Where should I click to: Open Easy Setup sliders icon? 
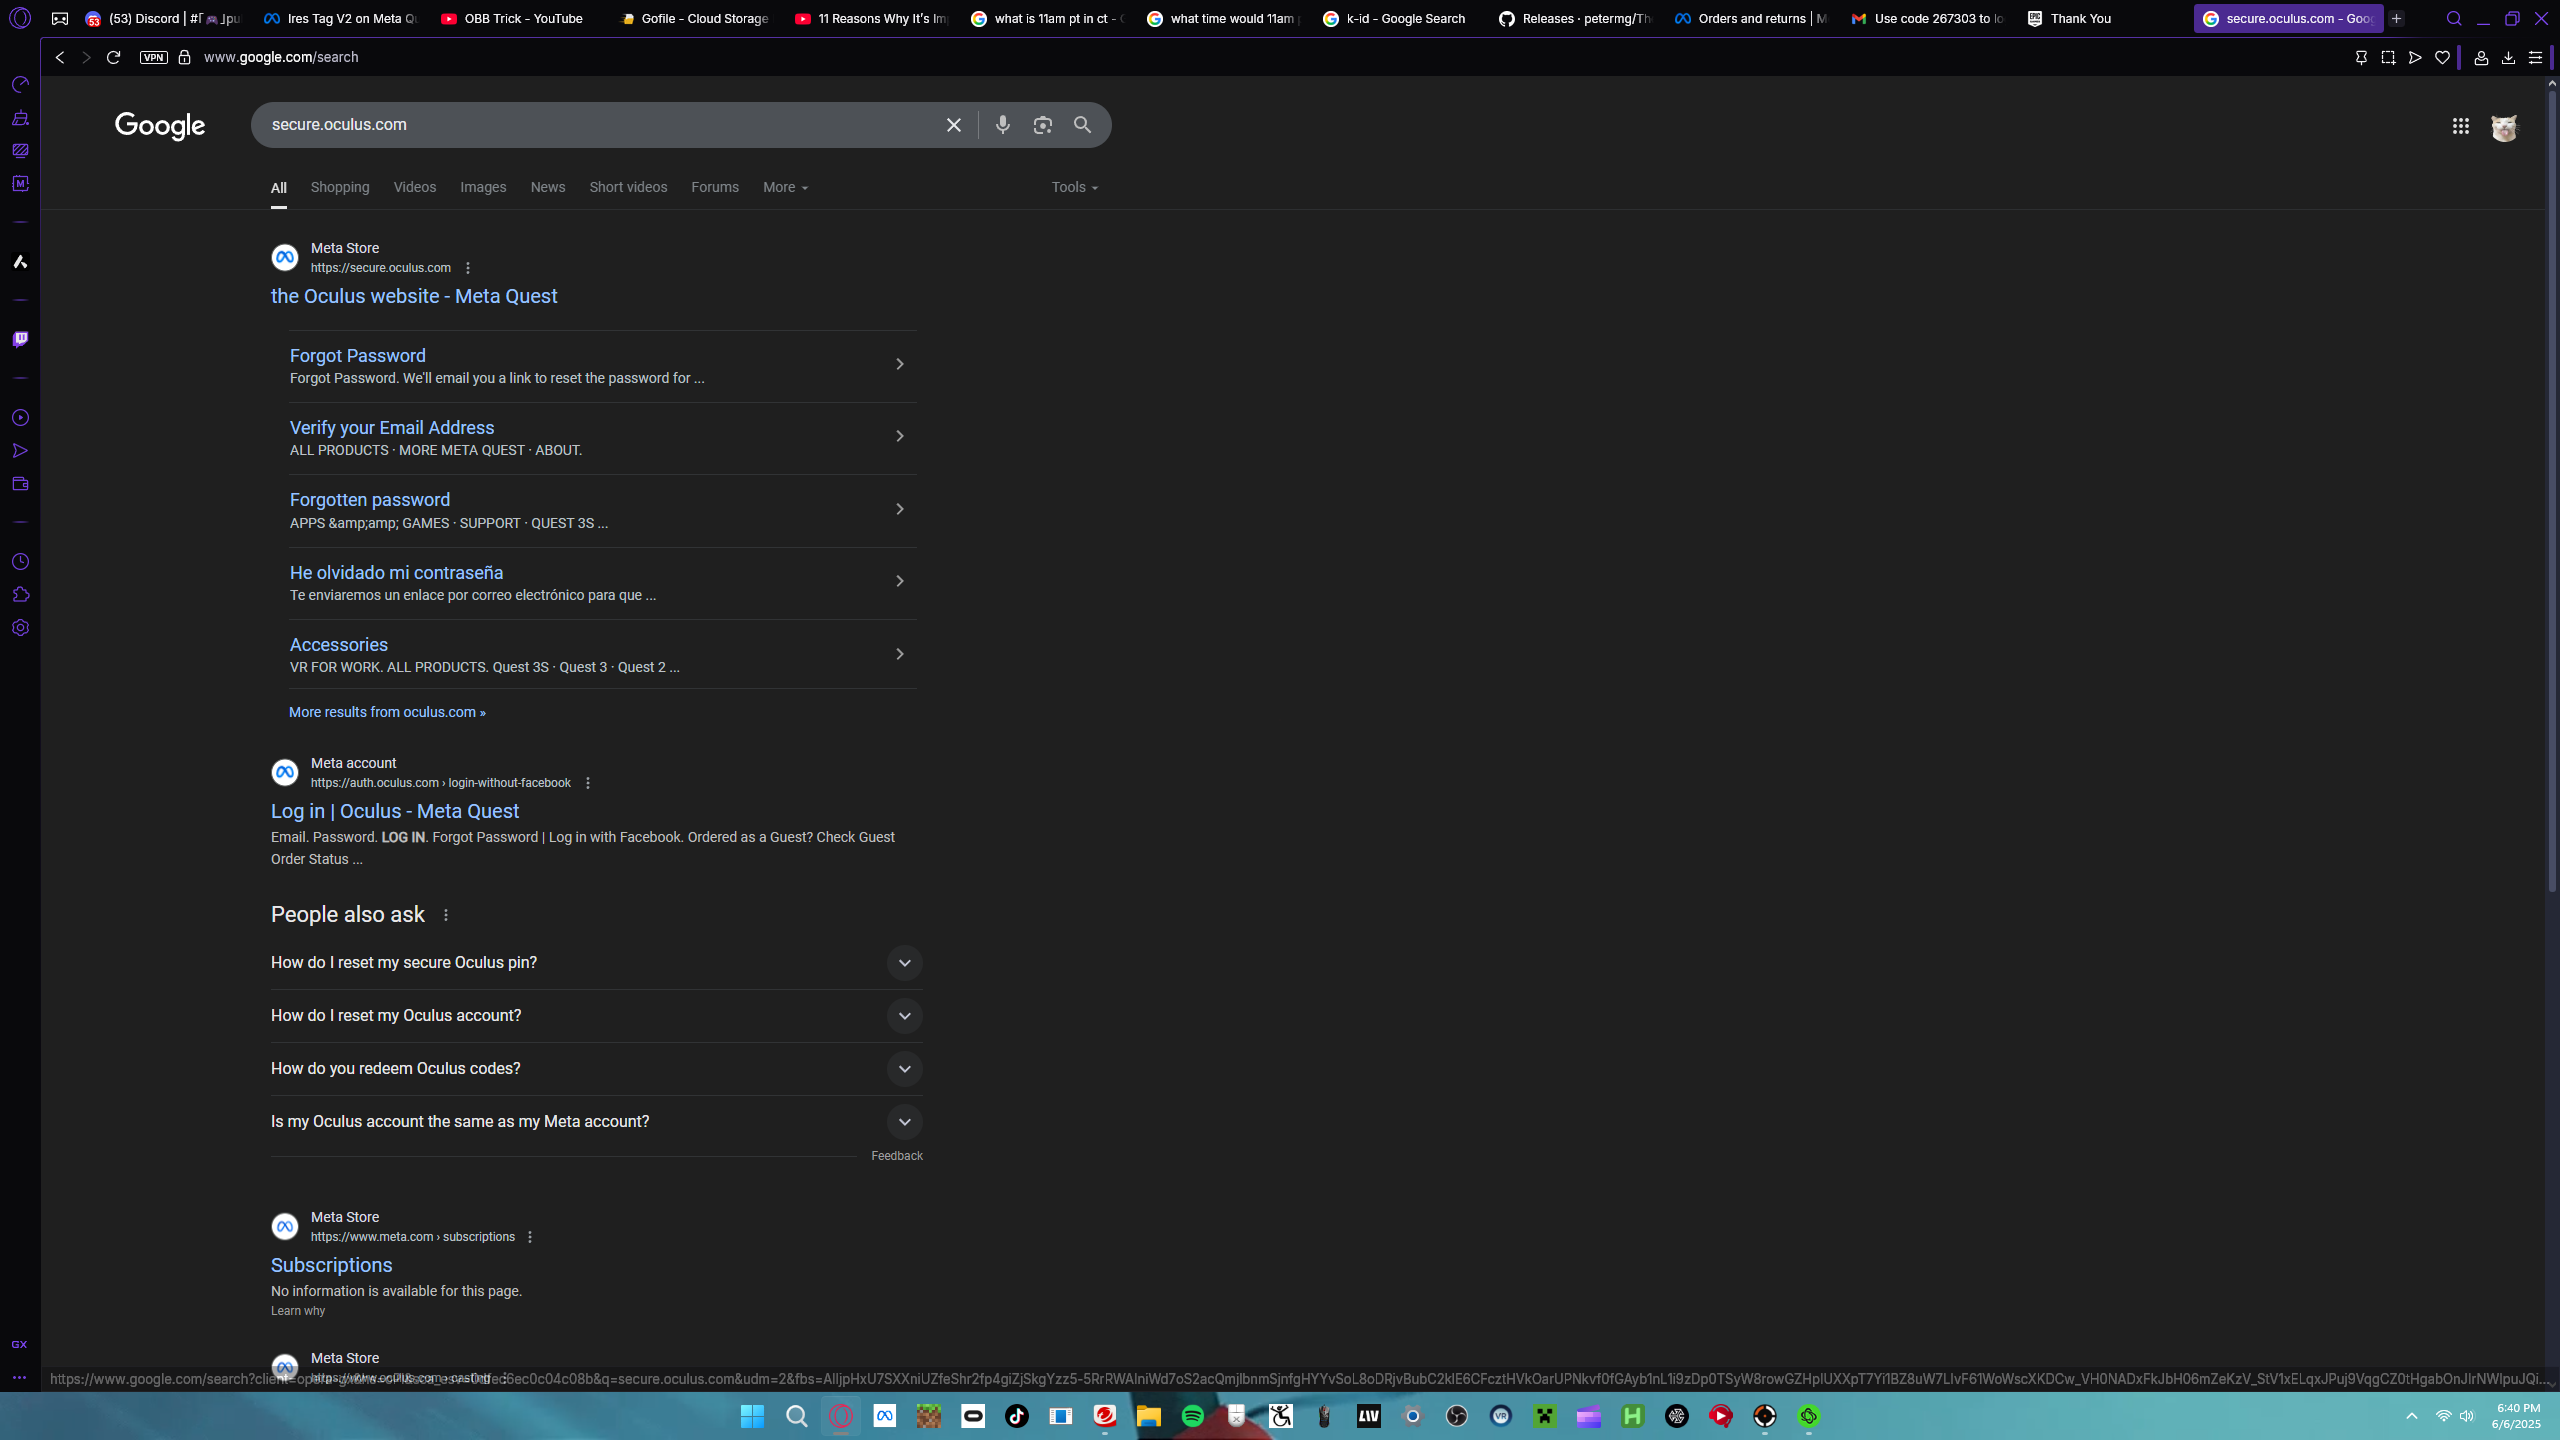coord(2535,57)
